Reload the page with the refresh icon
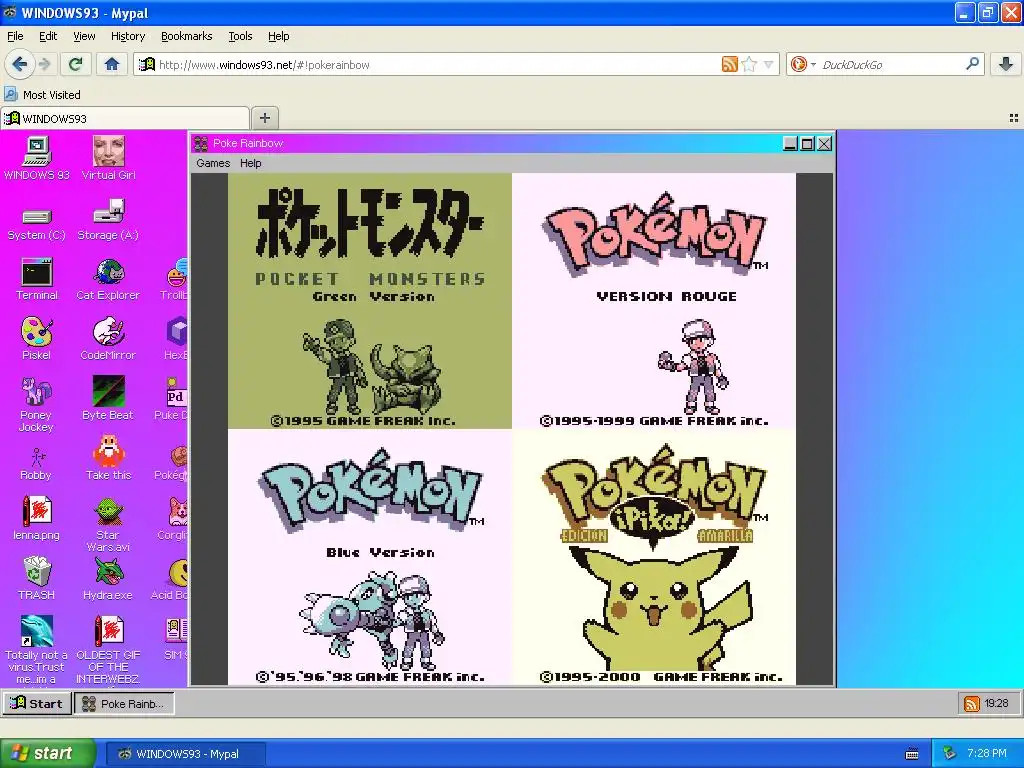 coord(75,64)
